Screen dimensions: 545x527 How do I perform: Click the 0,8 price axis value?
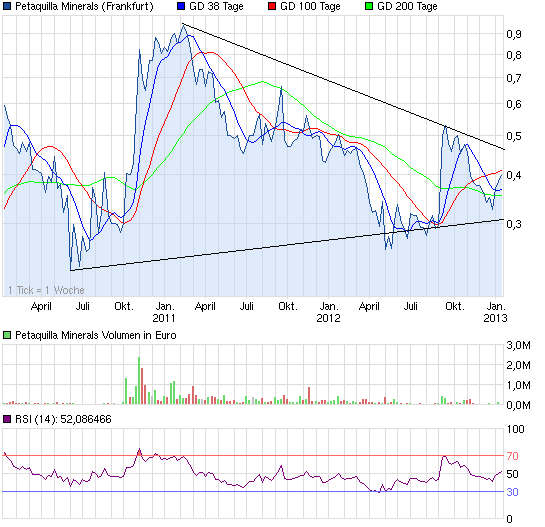click(x=514, y=55)
